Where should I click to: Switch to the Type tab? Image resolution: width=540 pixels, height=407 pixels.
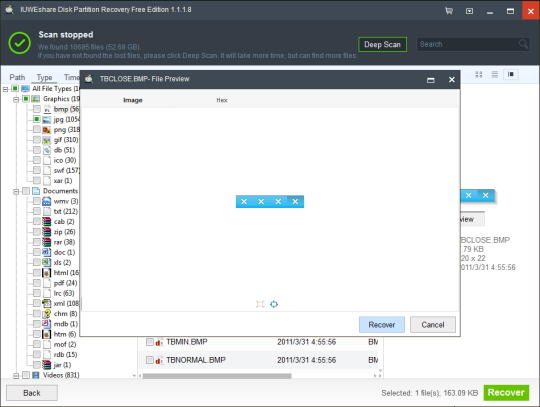[x=44, y=77]
